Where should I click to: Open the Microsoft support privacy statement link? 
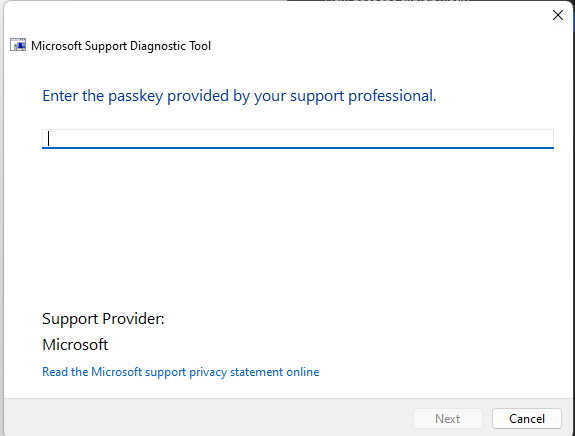[x=180, y=372]
